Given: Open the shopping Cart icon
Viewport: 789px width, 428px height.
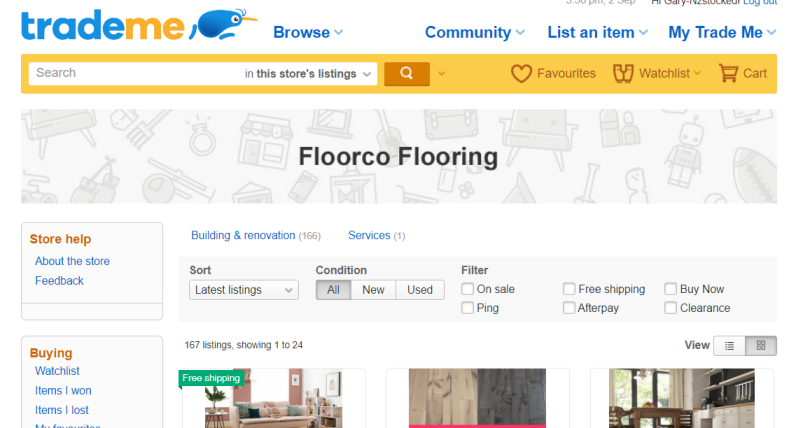Looking at the screenshot, I should [728, 73].
